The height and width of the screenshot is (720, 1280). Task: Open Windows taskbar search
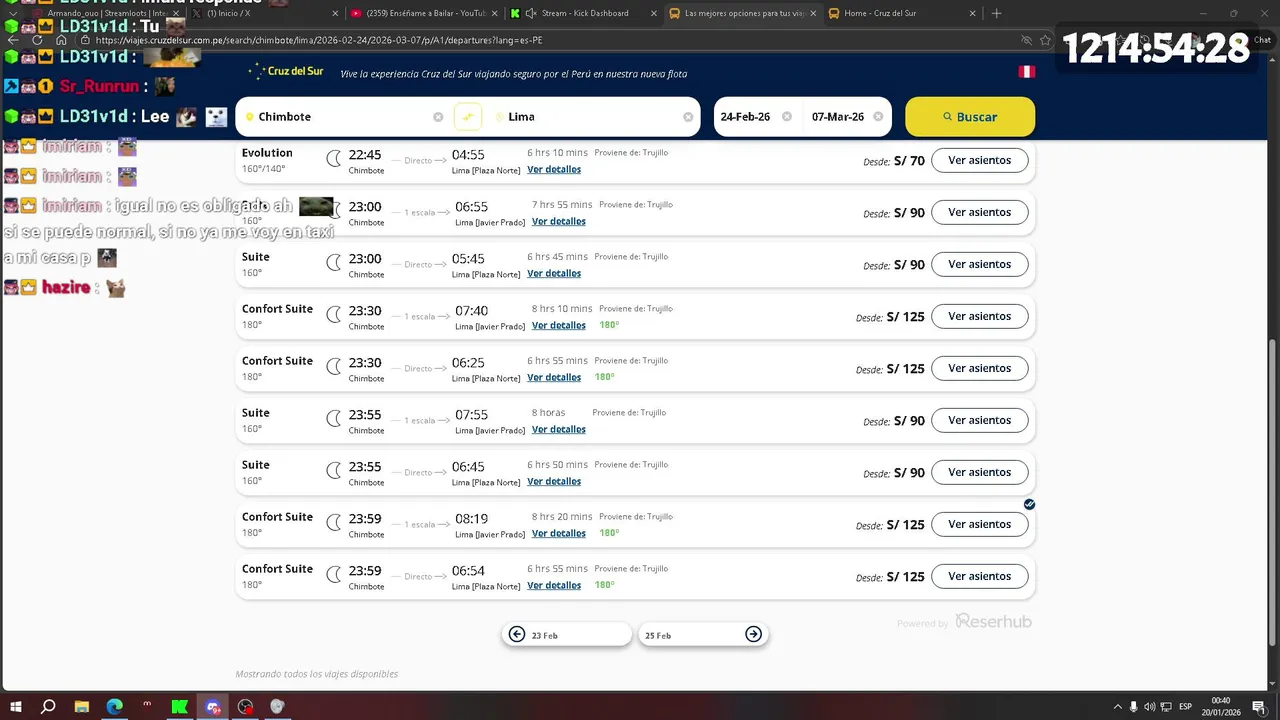(x=48, y=706)
